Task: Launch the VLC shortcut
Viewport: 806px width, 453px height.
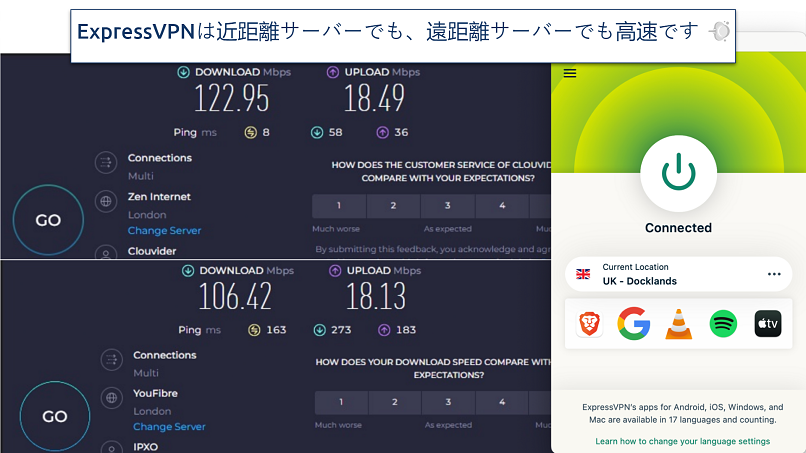Action: (679, 324)
